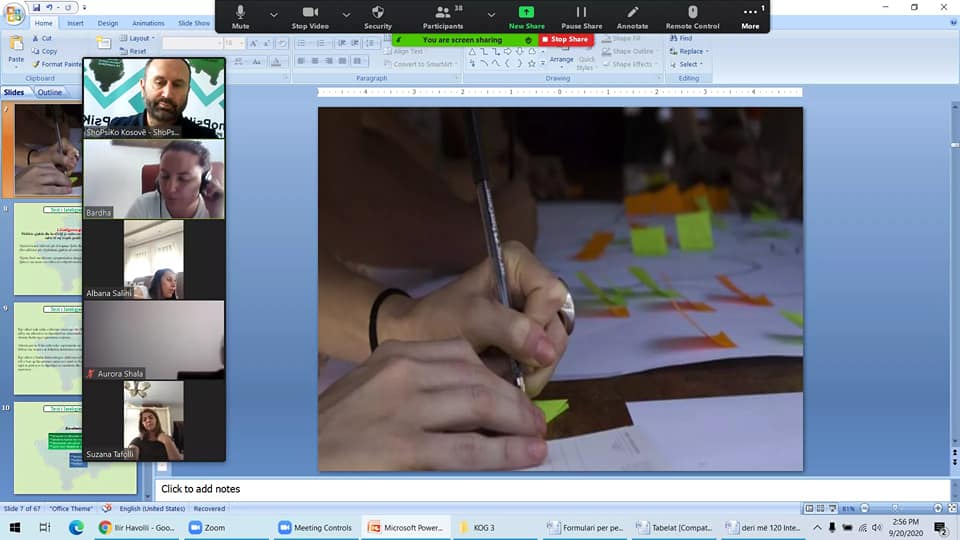Open Microsoft Edge from the taskbar
This screenshot has width=960, height=540.
point(76,527)
